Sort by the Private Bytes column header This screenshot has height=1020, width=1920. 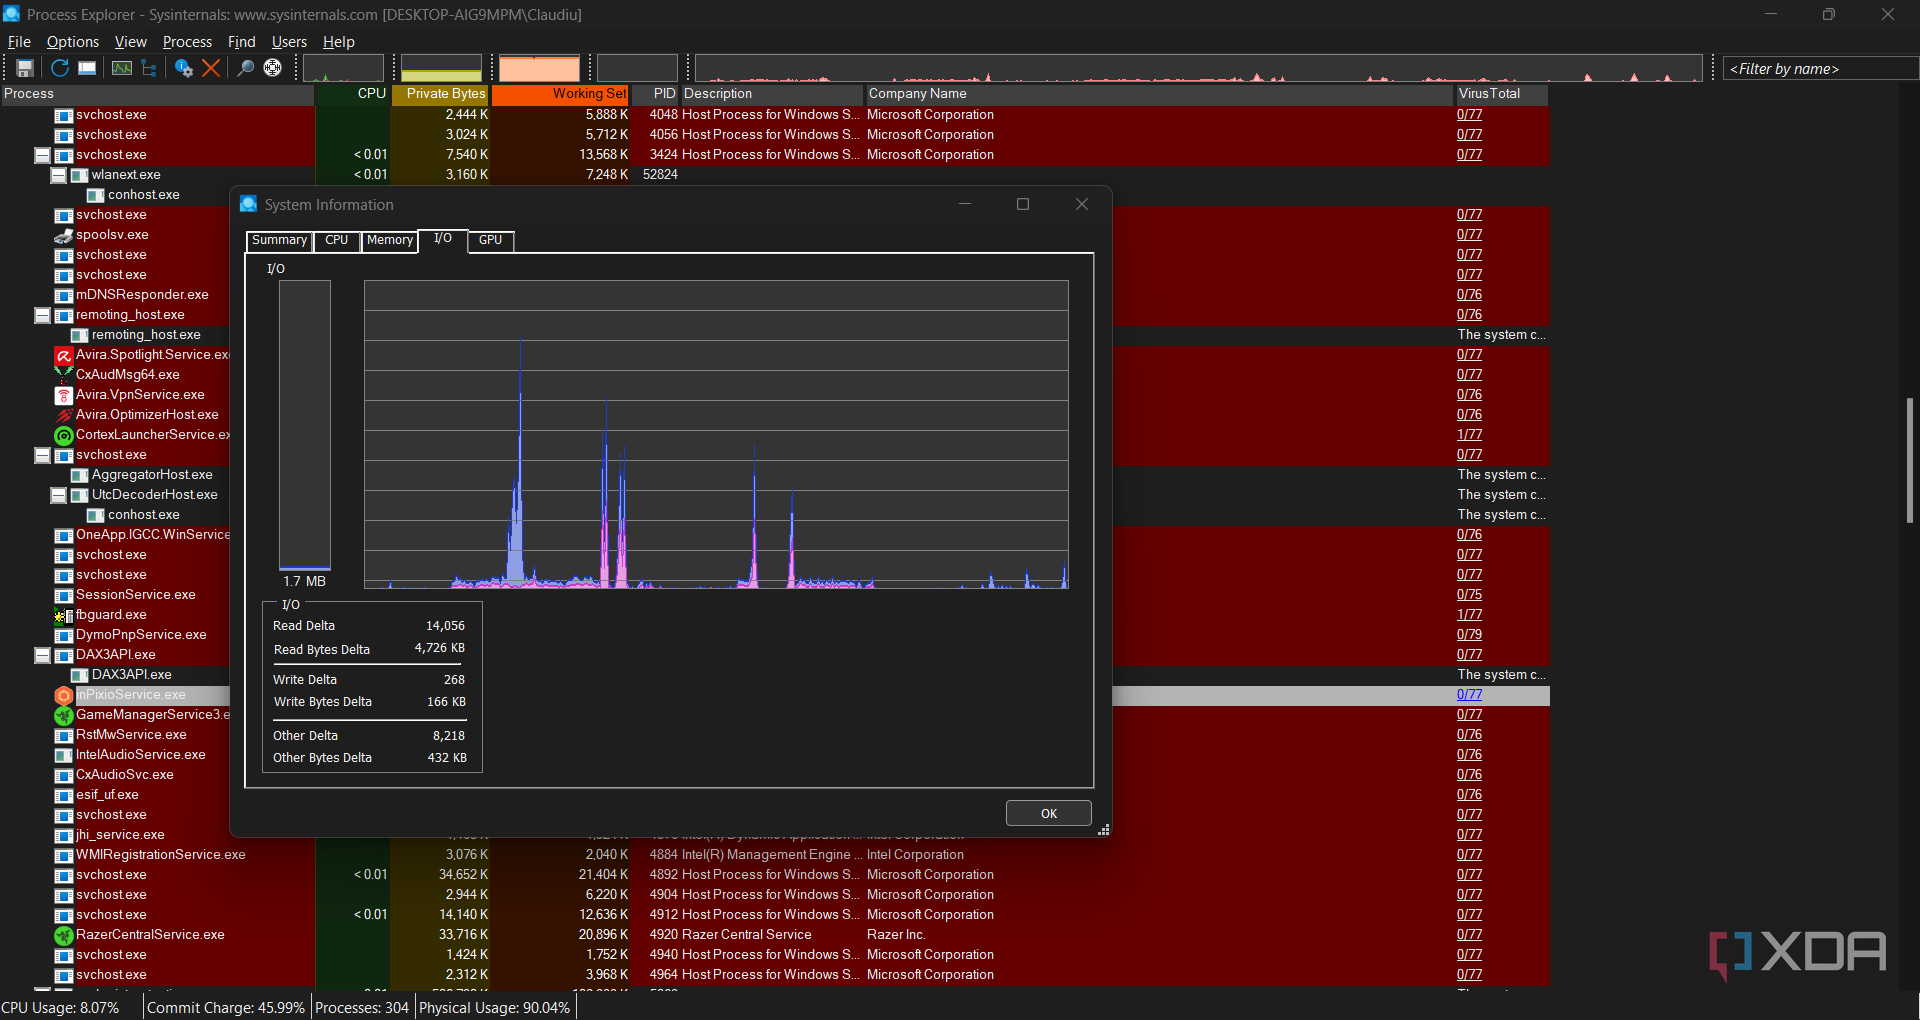tap(439, 94)
